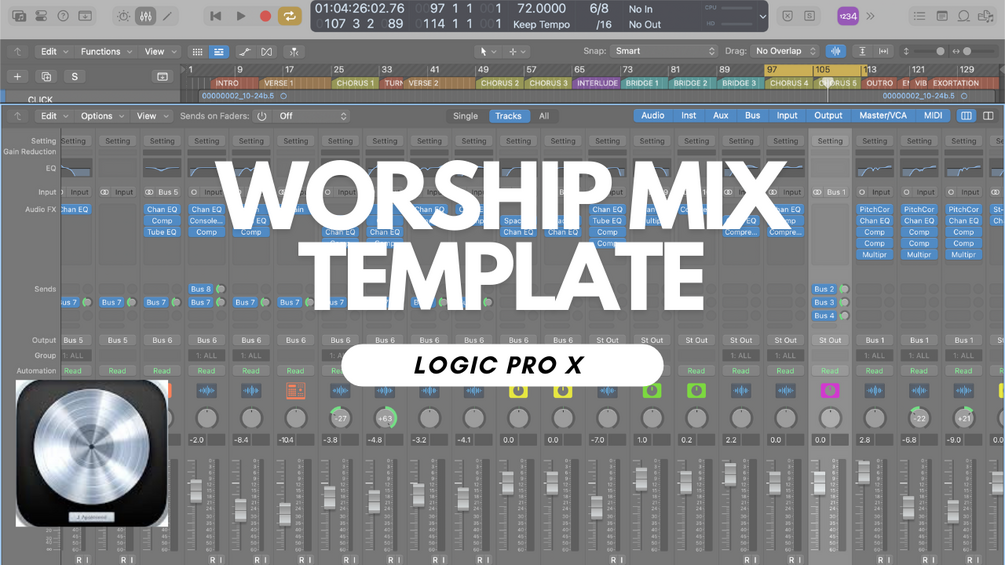Open the List Editors icon
The height and width of the screenshot is (565, 1005).
pyautogui.click(x=919, y=16)
